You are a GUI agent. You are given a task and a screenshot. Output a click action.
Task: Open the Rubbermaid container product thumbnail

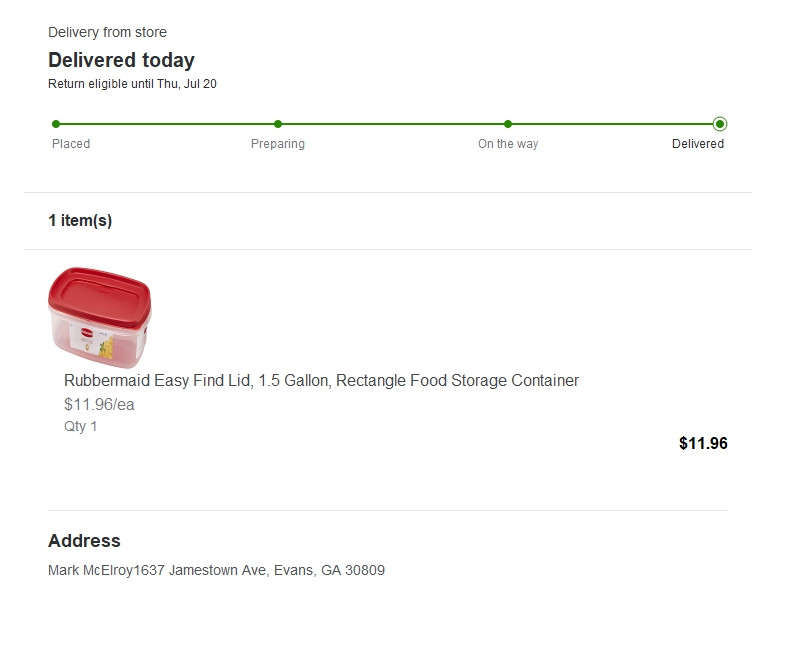pyautogui.click(x=100, y=317)
